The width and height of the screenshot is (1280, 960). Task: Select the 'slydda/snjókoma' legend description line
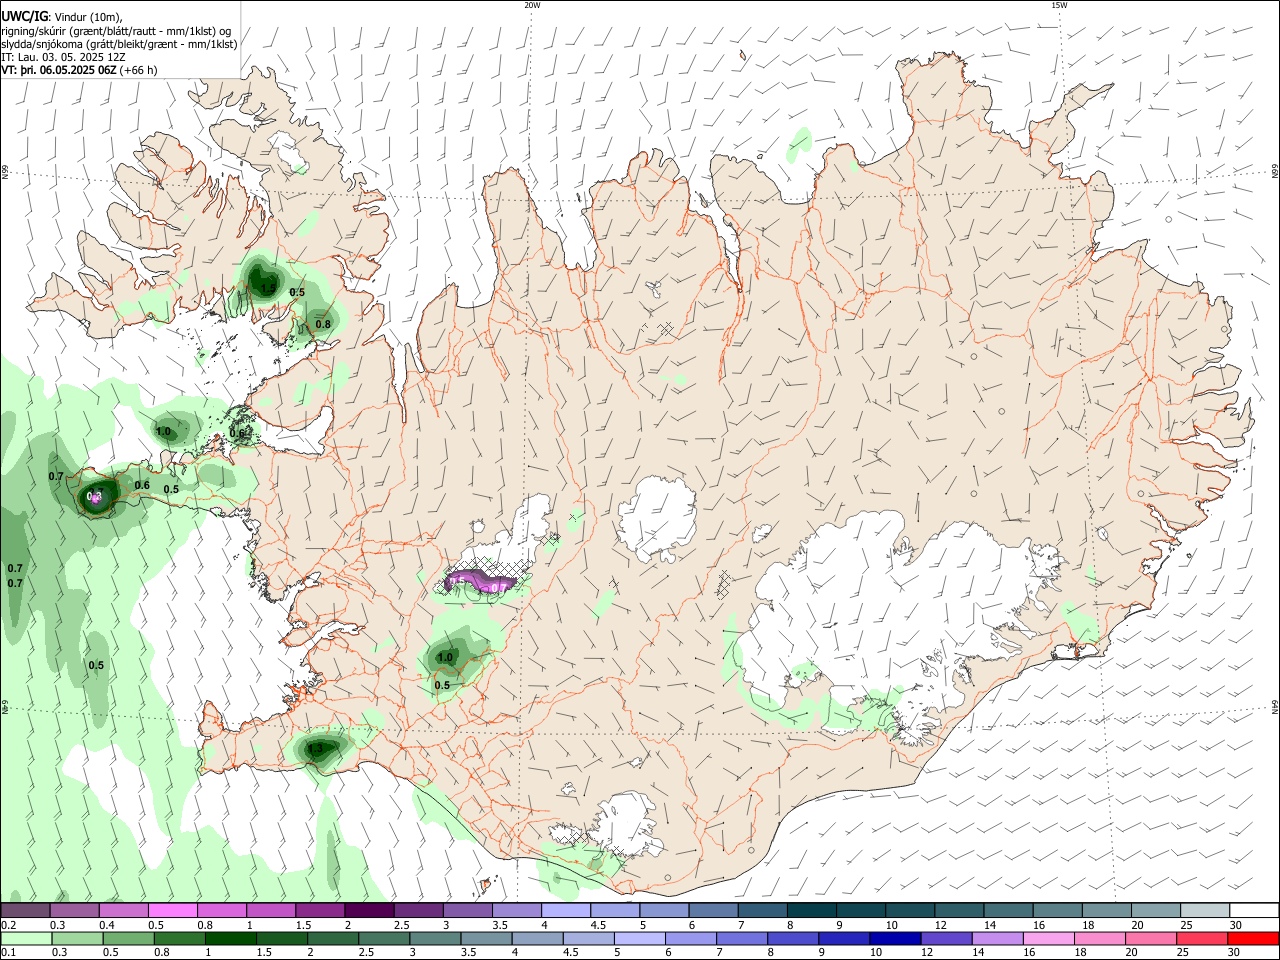pos(119,44)
